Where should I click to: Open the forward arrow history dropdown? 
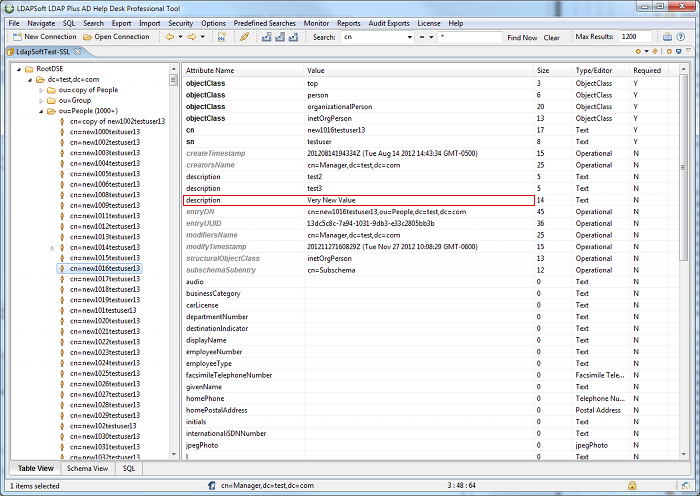(x=202, y=37)
